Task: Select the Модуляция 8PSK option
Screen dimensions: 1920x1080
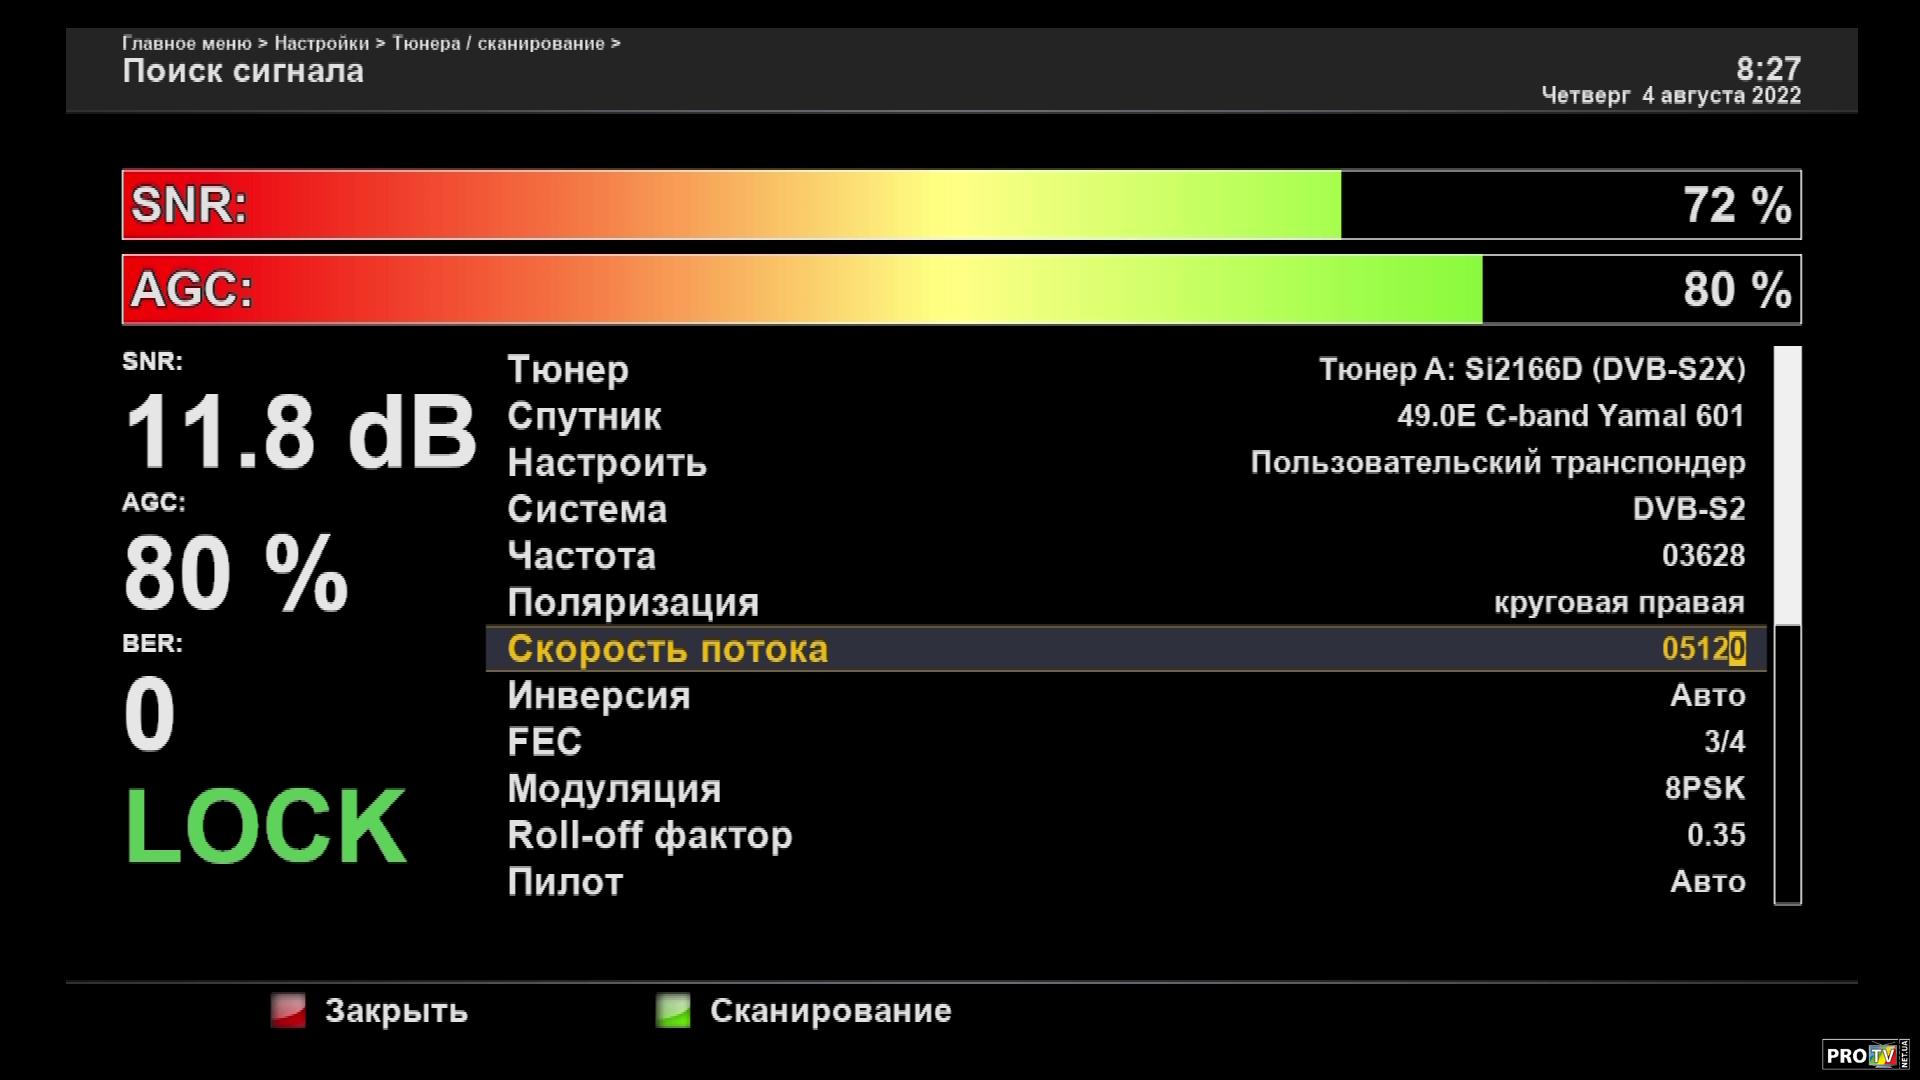Action: (1703, 788)
